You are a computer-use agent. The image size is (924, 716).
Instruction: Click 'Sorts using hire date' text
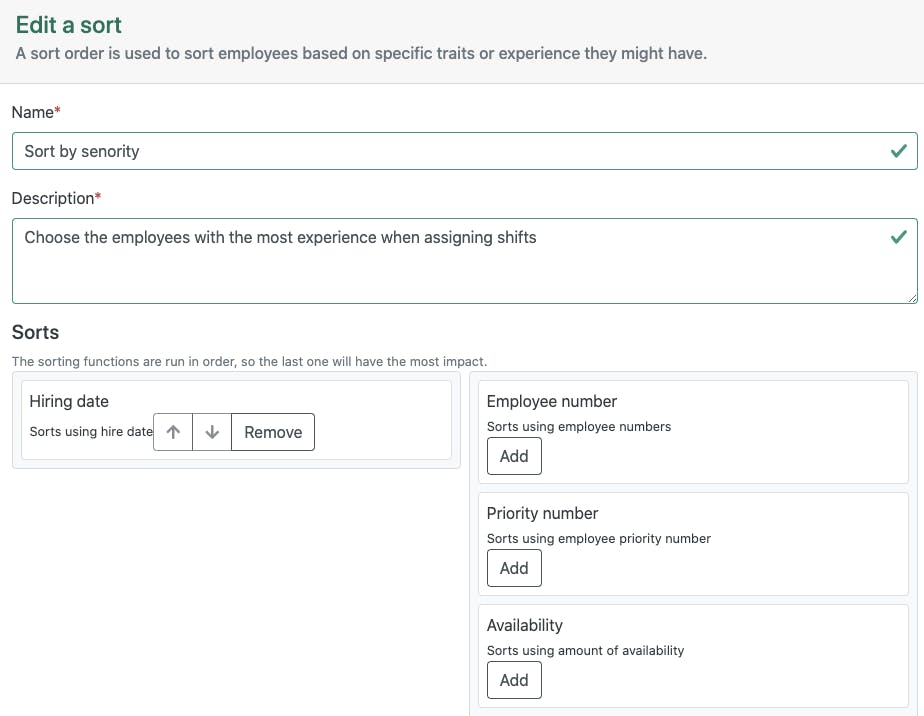[91, 432]
